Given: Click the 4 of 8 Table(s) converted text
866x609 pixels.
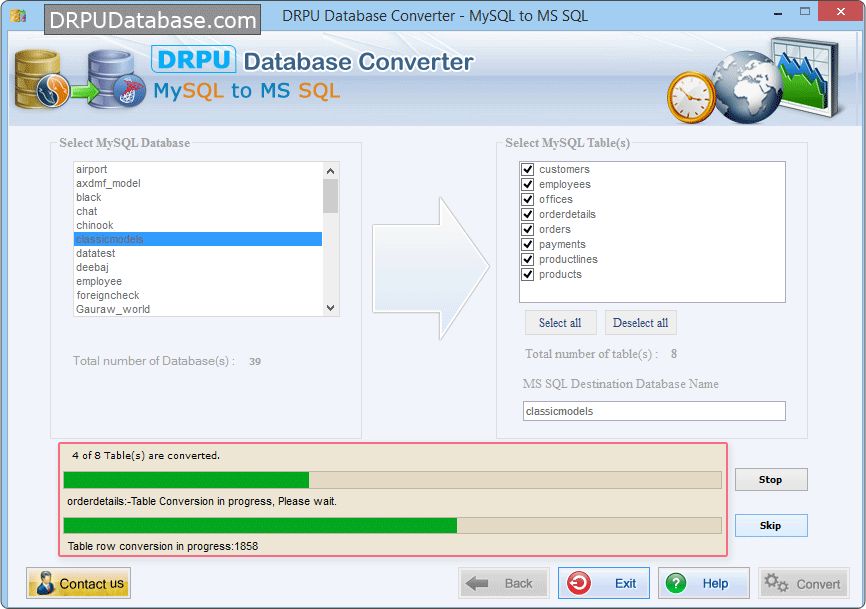Looking at the screenshot, I should click(x=146, y=456).
